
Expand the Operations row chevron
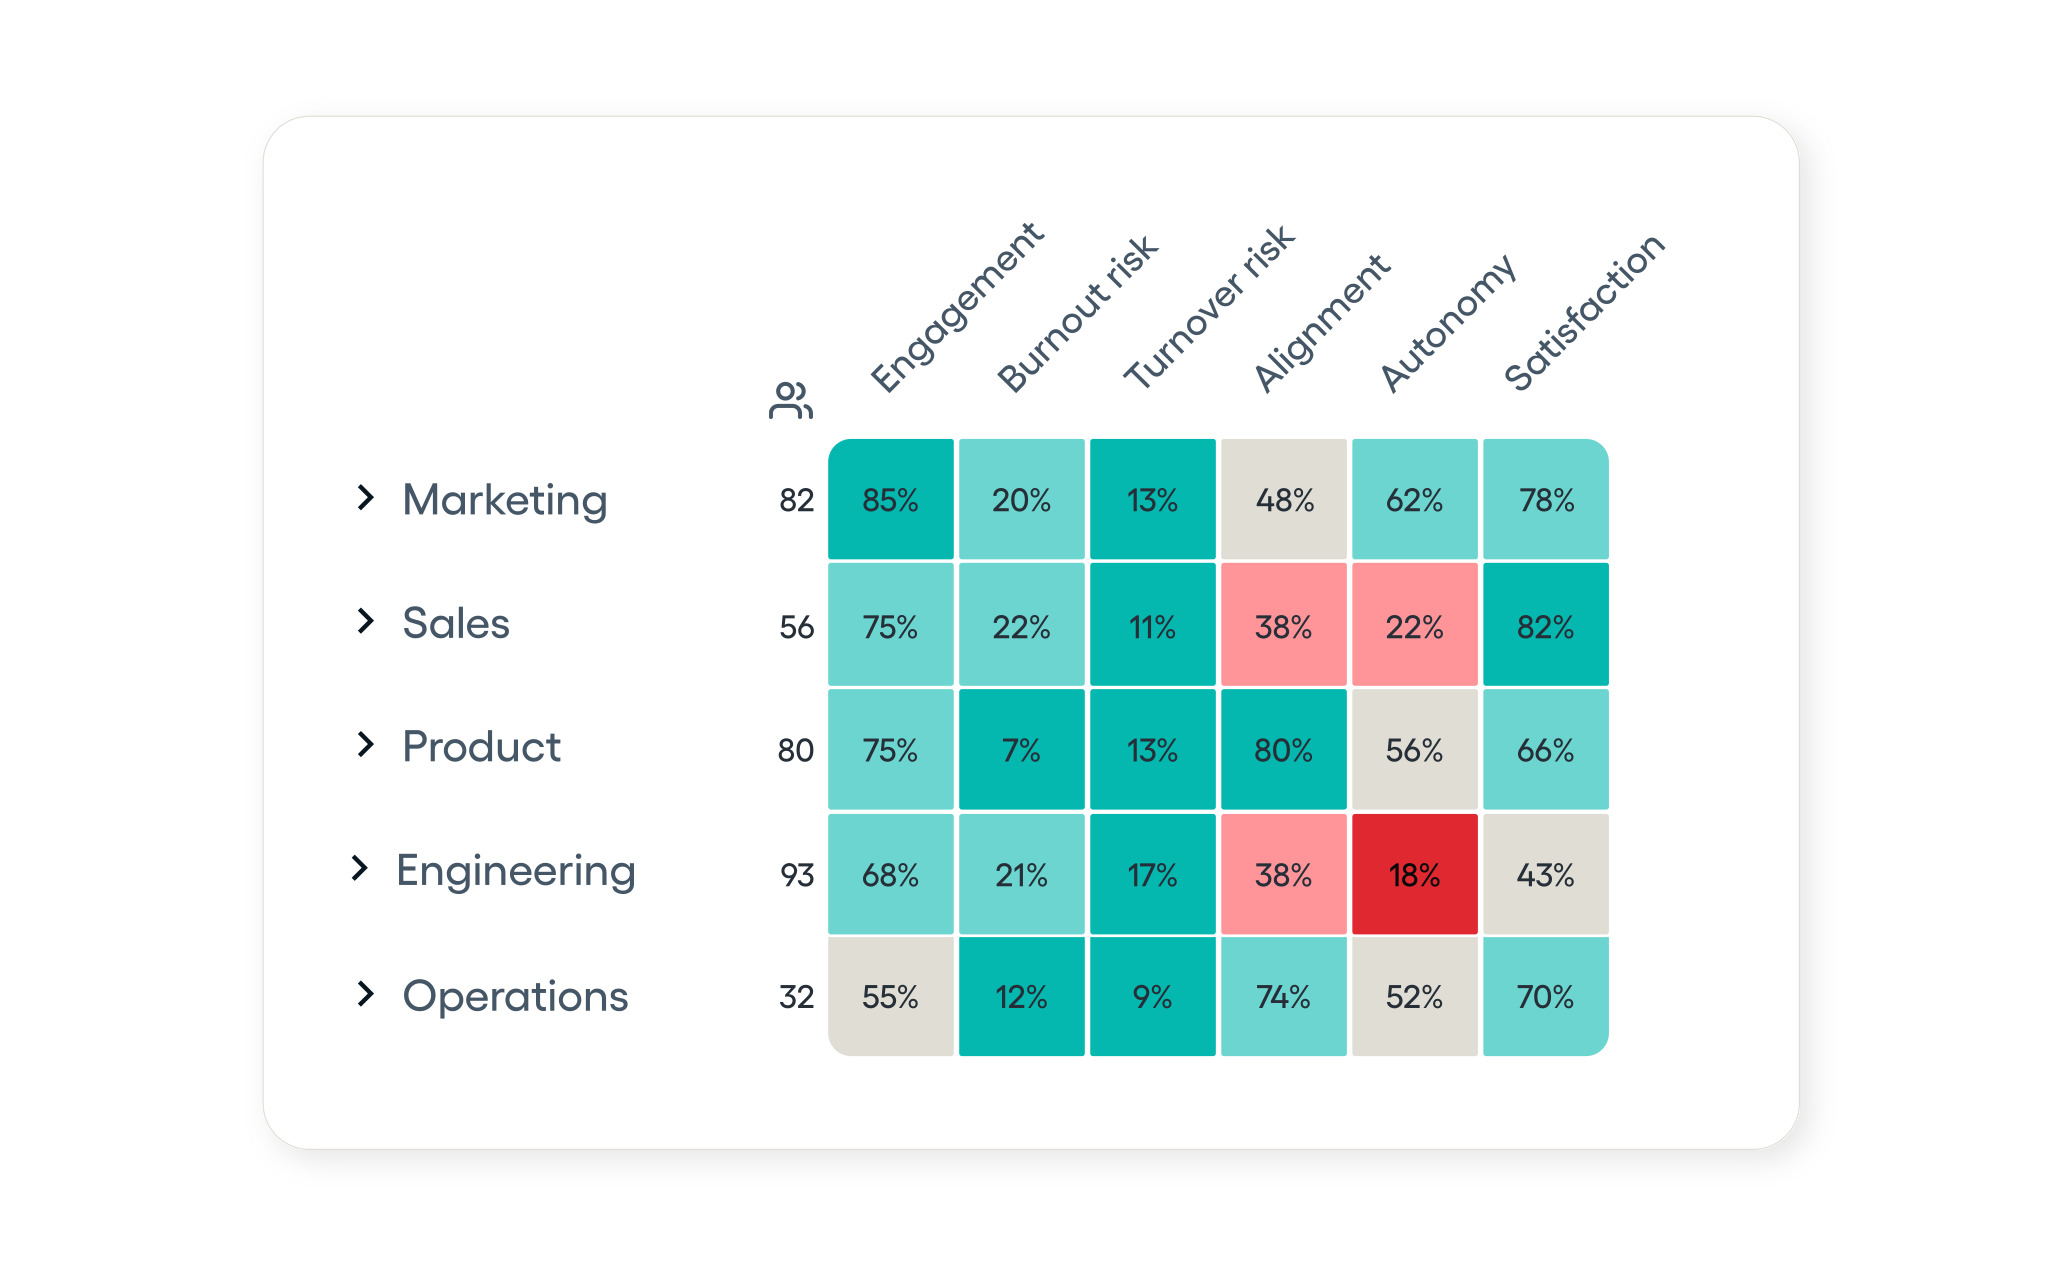[x=366, y=994]
